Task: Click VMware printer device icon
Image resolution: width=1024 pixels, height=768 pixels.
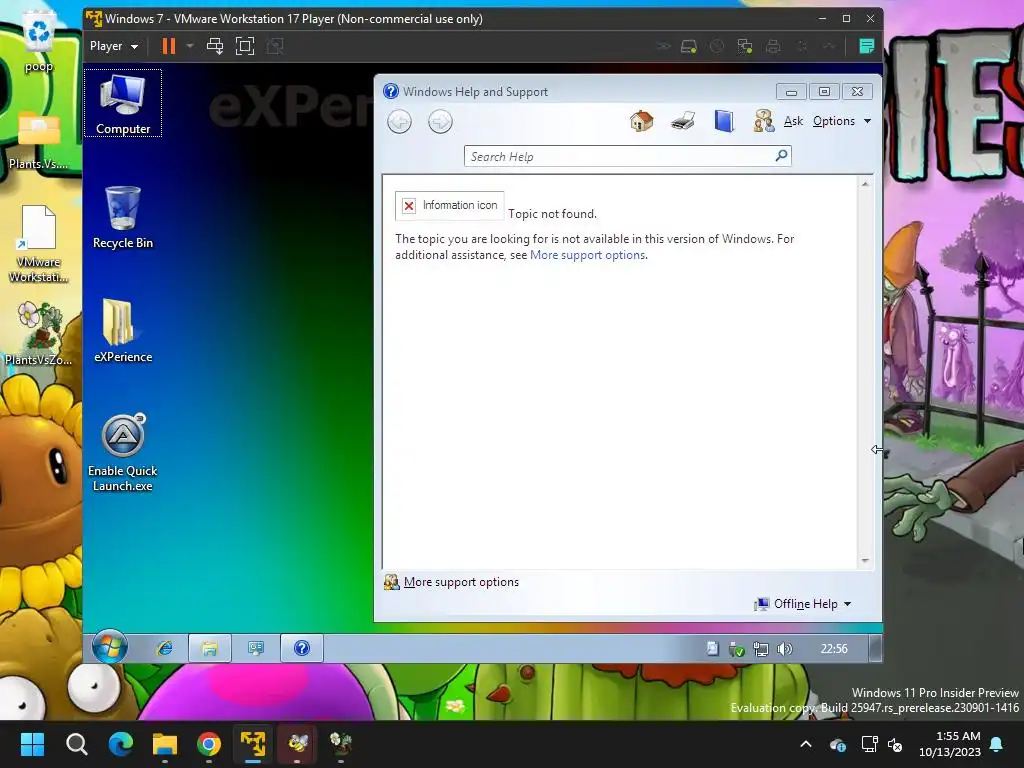Action: [x=773, y=46]
